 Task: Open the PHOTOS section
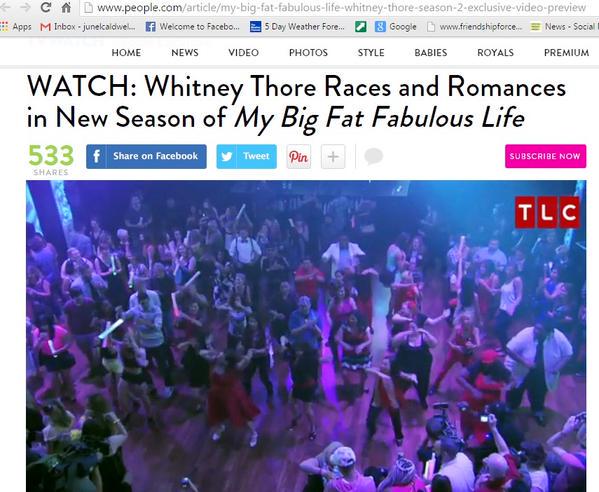(x=308, y=53)
